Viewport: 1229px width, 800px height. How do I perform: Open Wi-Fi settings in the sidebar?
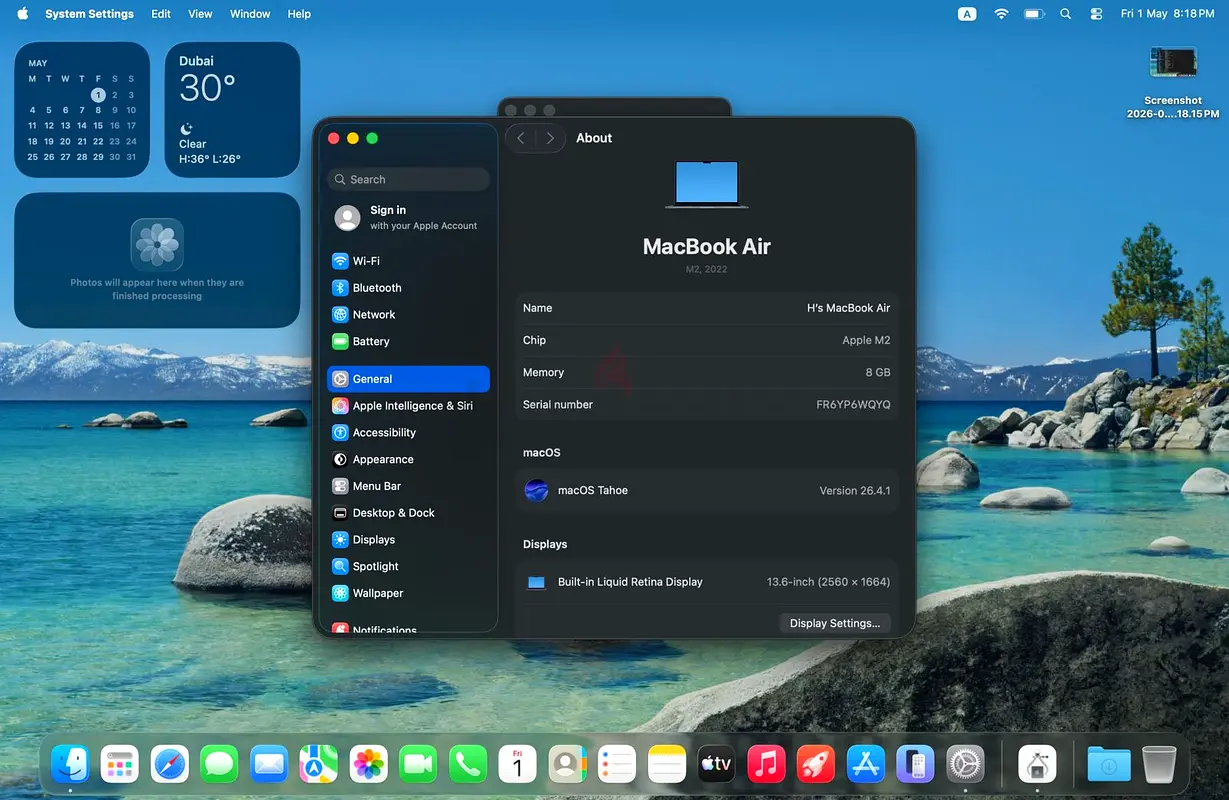(408, 261)
